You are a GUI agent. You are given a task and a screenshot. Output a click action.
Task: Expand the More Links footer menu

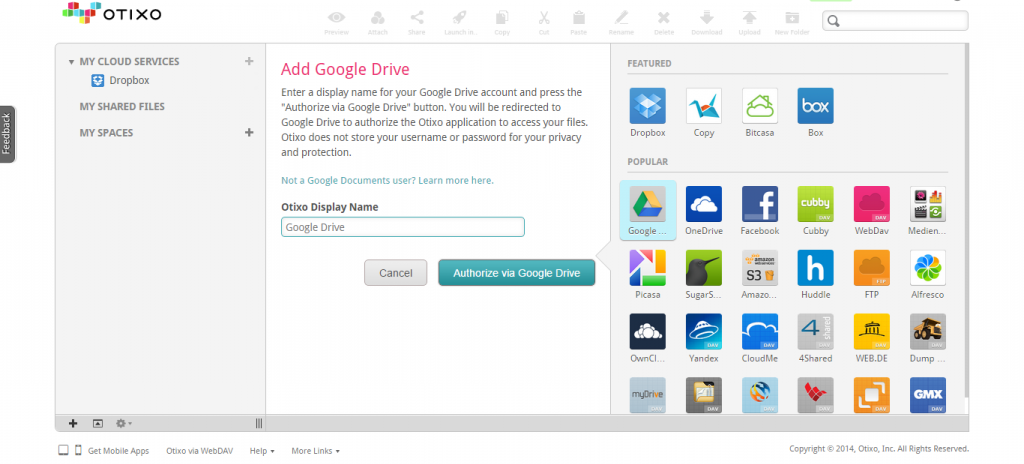[315, 451]
